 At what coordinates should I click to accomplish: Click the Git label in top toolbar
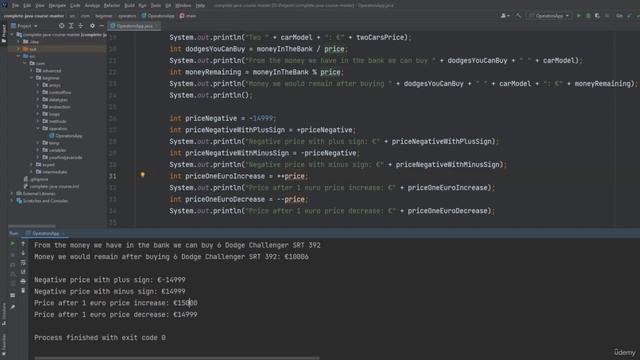[619, 16]
